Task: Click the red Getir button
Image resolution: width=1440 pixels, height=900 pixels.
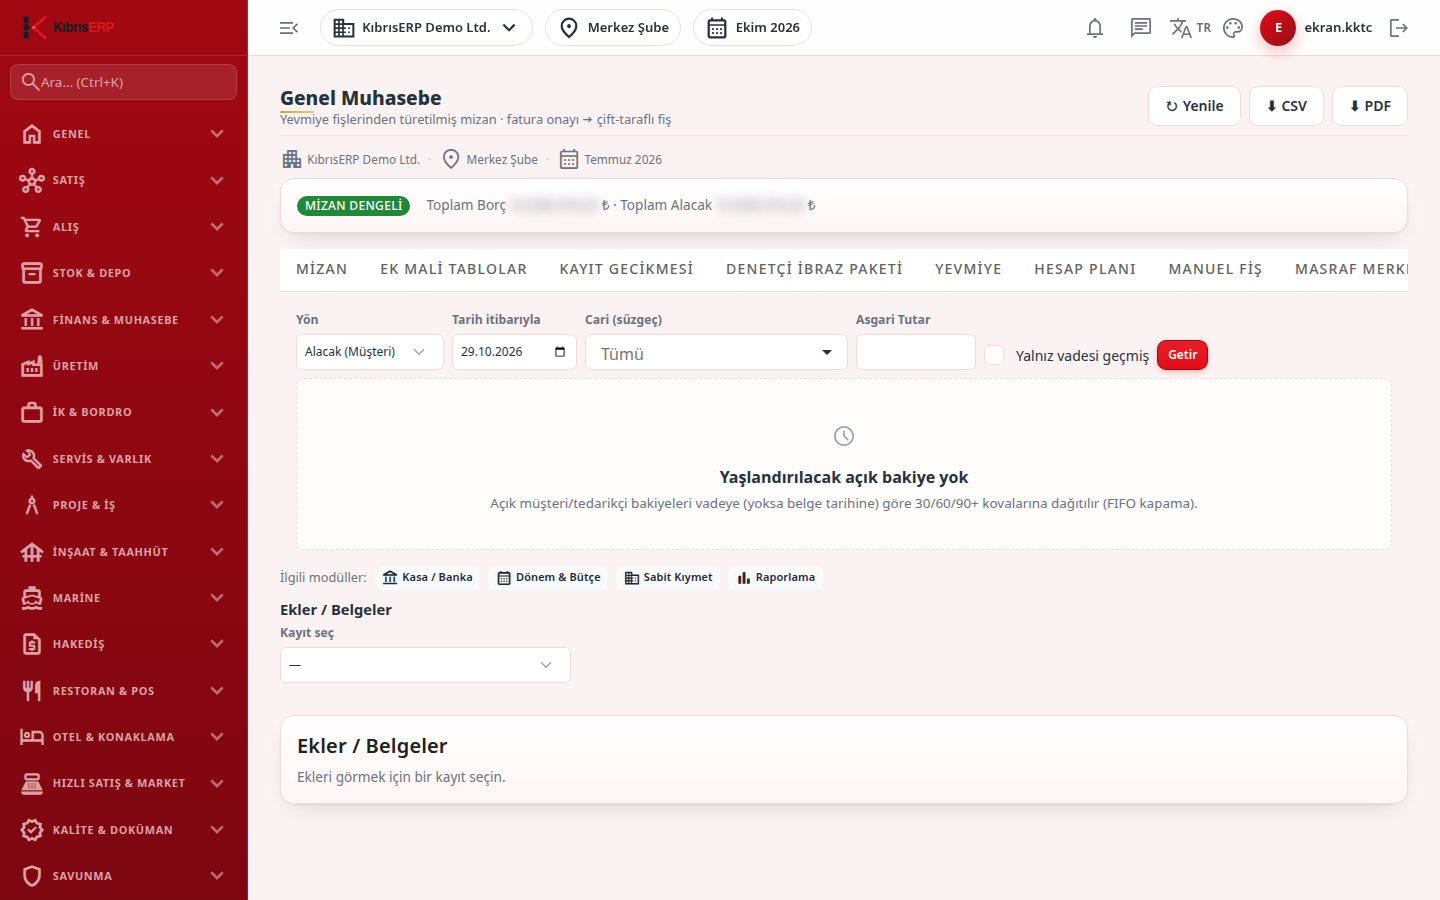Action: (x=1182, y=355)
